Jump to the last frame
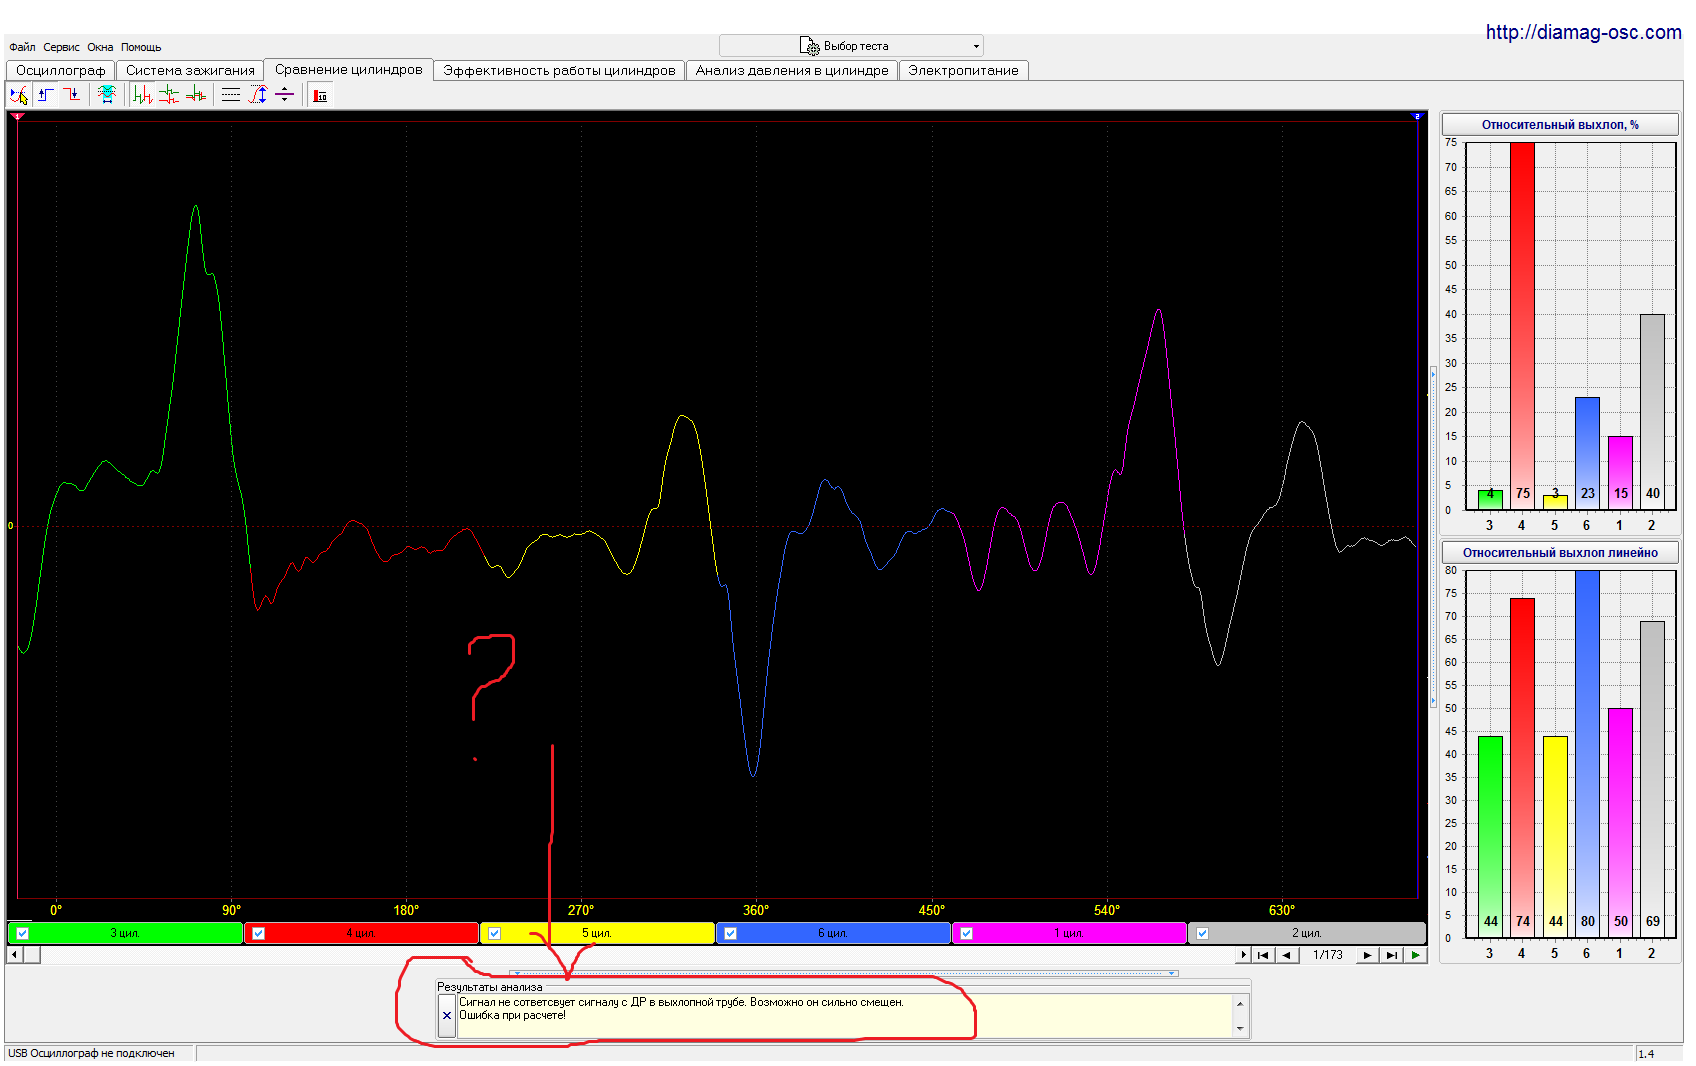 [1391, 955]
